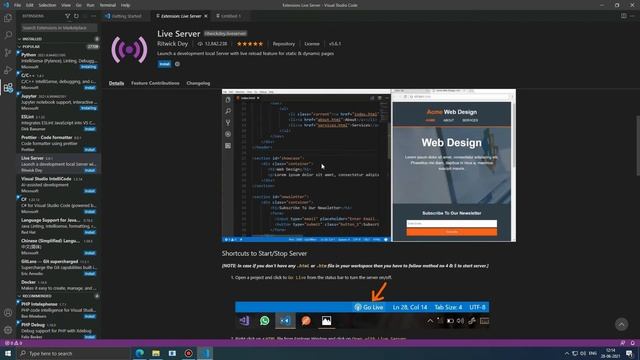Click the blue Install button for Live Server
640x360 pixels.
pyautogui.click(x=164, y=64)
